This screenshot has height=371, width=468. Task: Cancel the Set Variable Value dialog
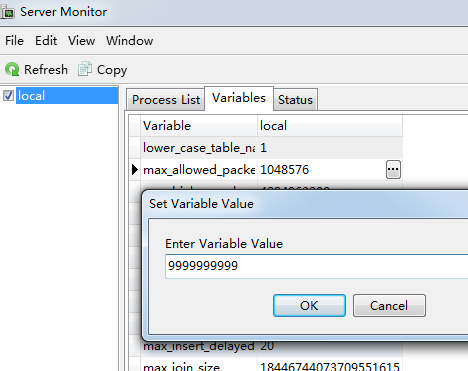point(389,305)
